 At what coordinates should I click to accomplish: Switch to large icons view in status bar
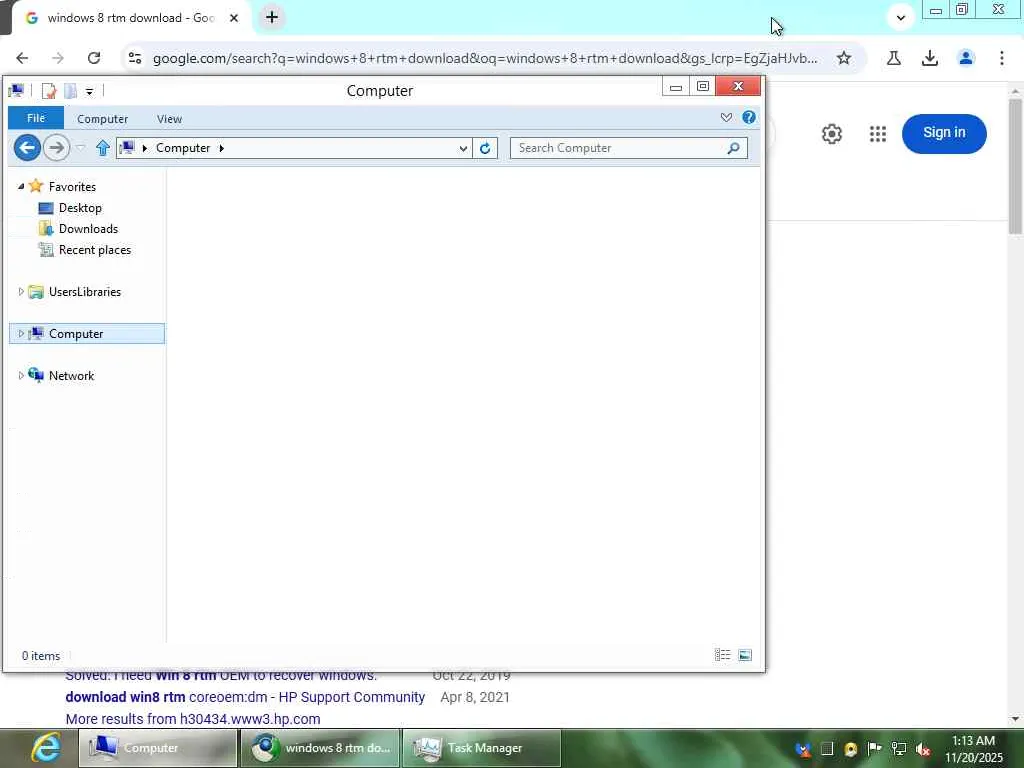click(x=745, y=655)
